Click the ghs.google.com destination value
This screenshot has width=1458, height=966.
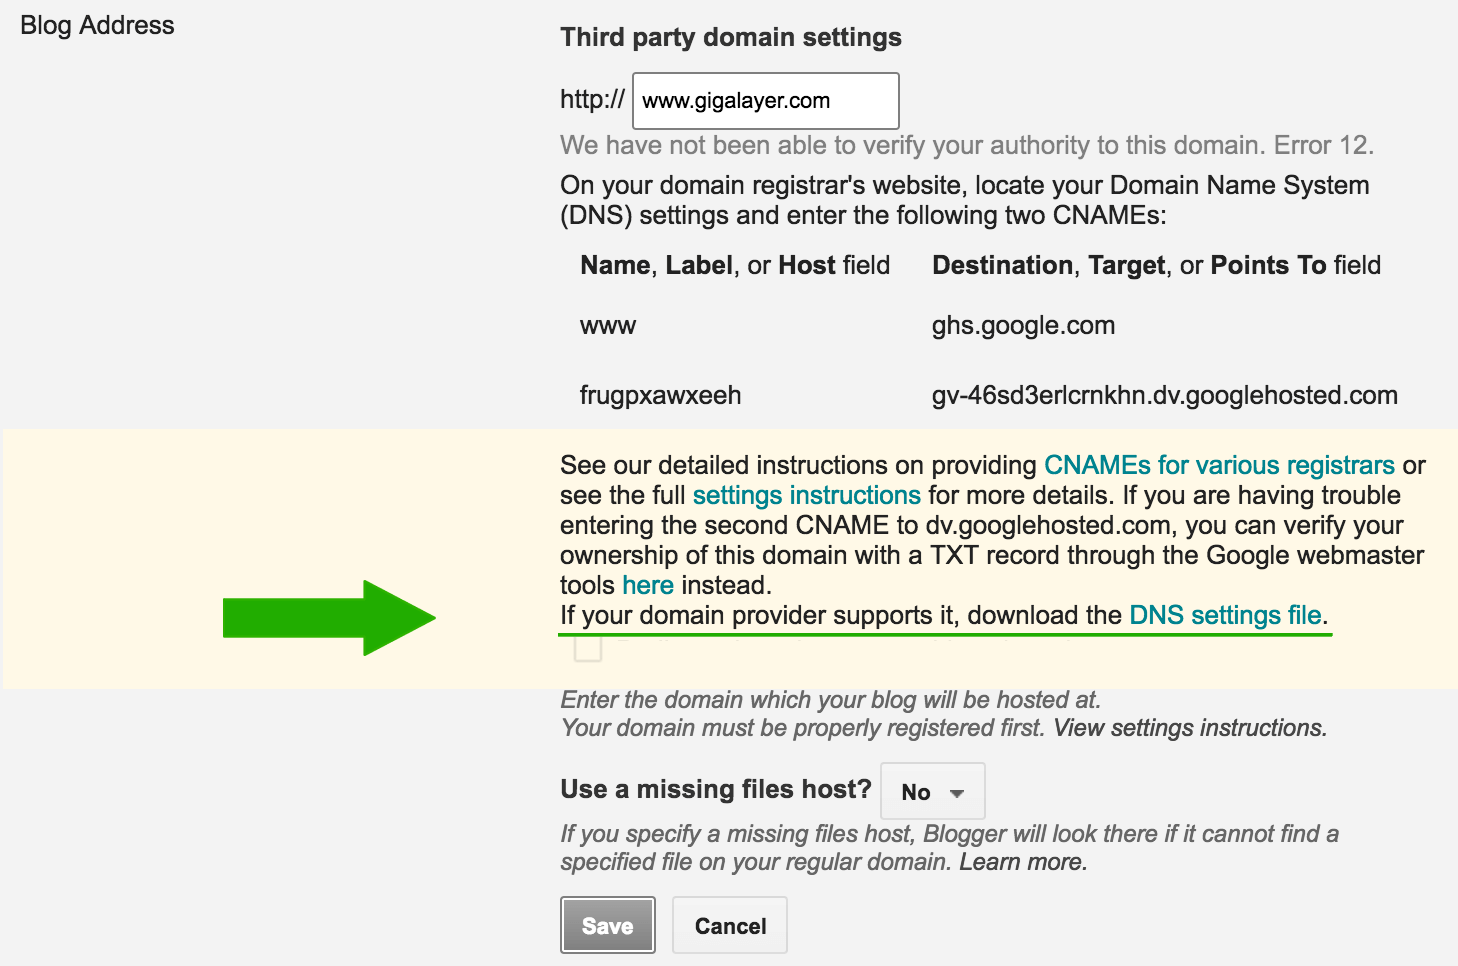pos(1023,326)
